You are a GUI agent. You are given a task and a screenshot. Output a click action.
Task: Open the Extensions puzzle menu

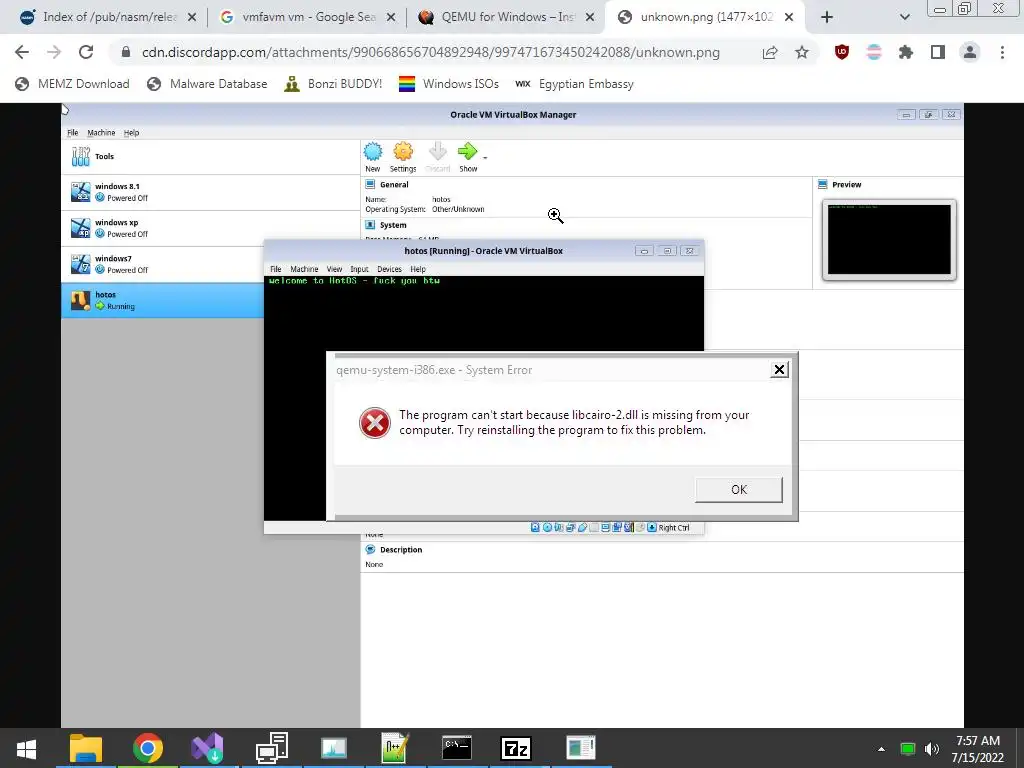(x=906, y=52)
